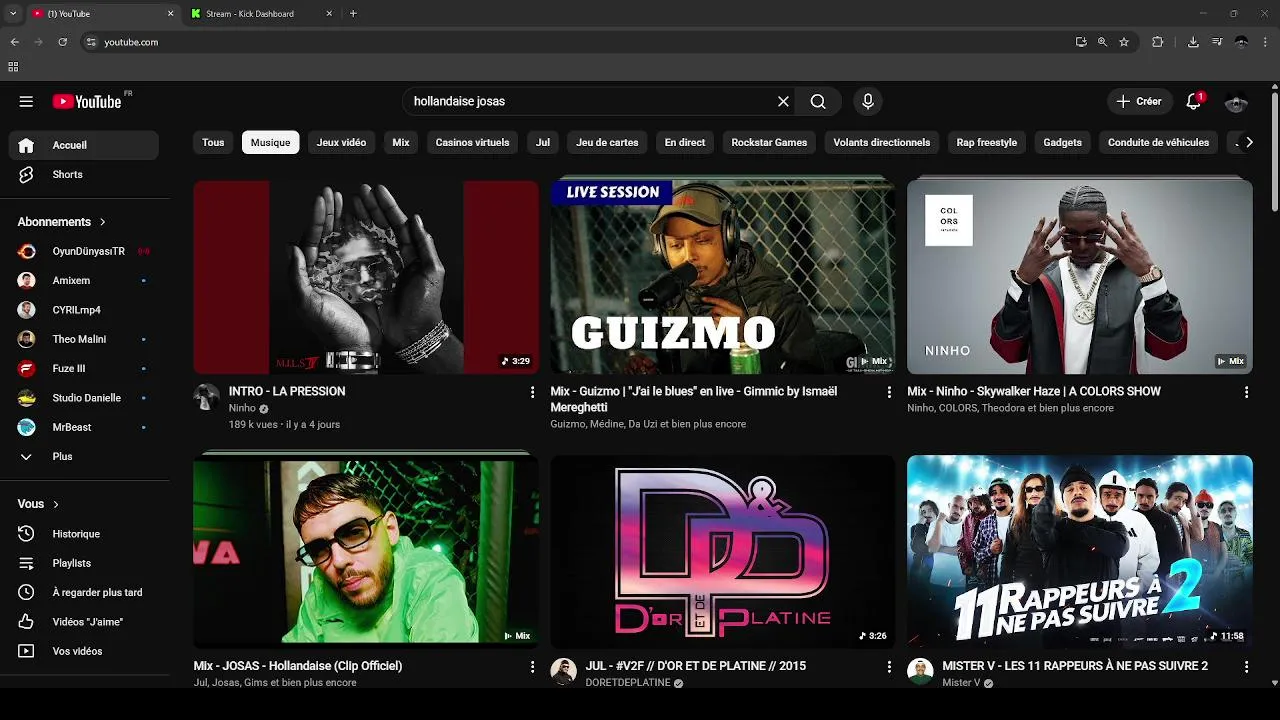This screenshot has width=1280, height=720.
Task: Open options for JUL #V2F video
Action: coord(889,667)
